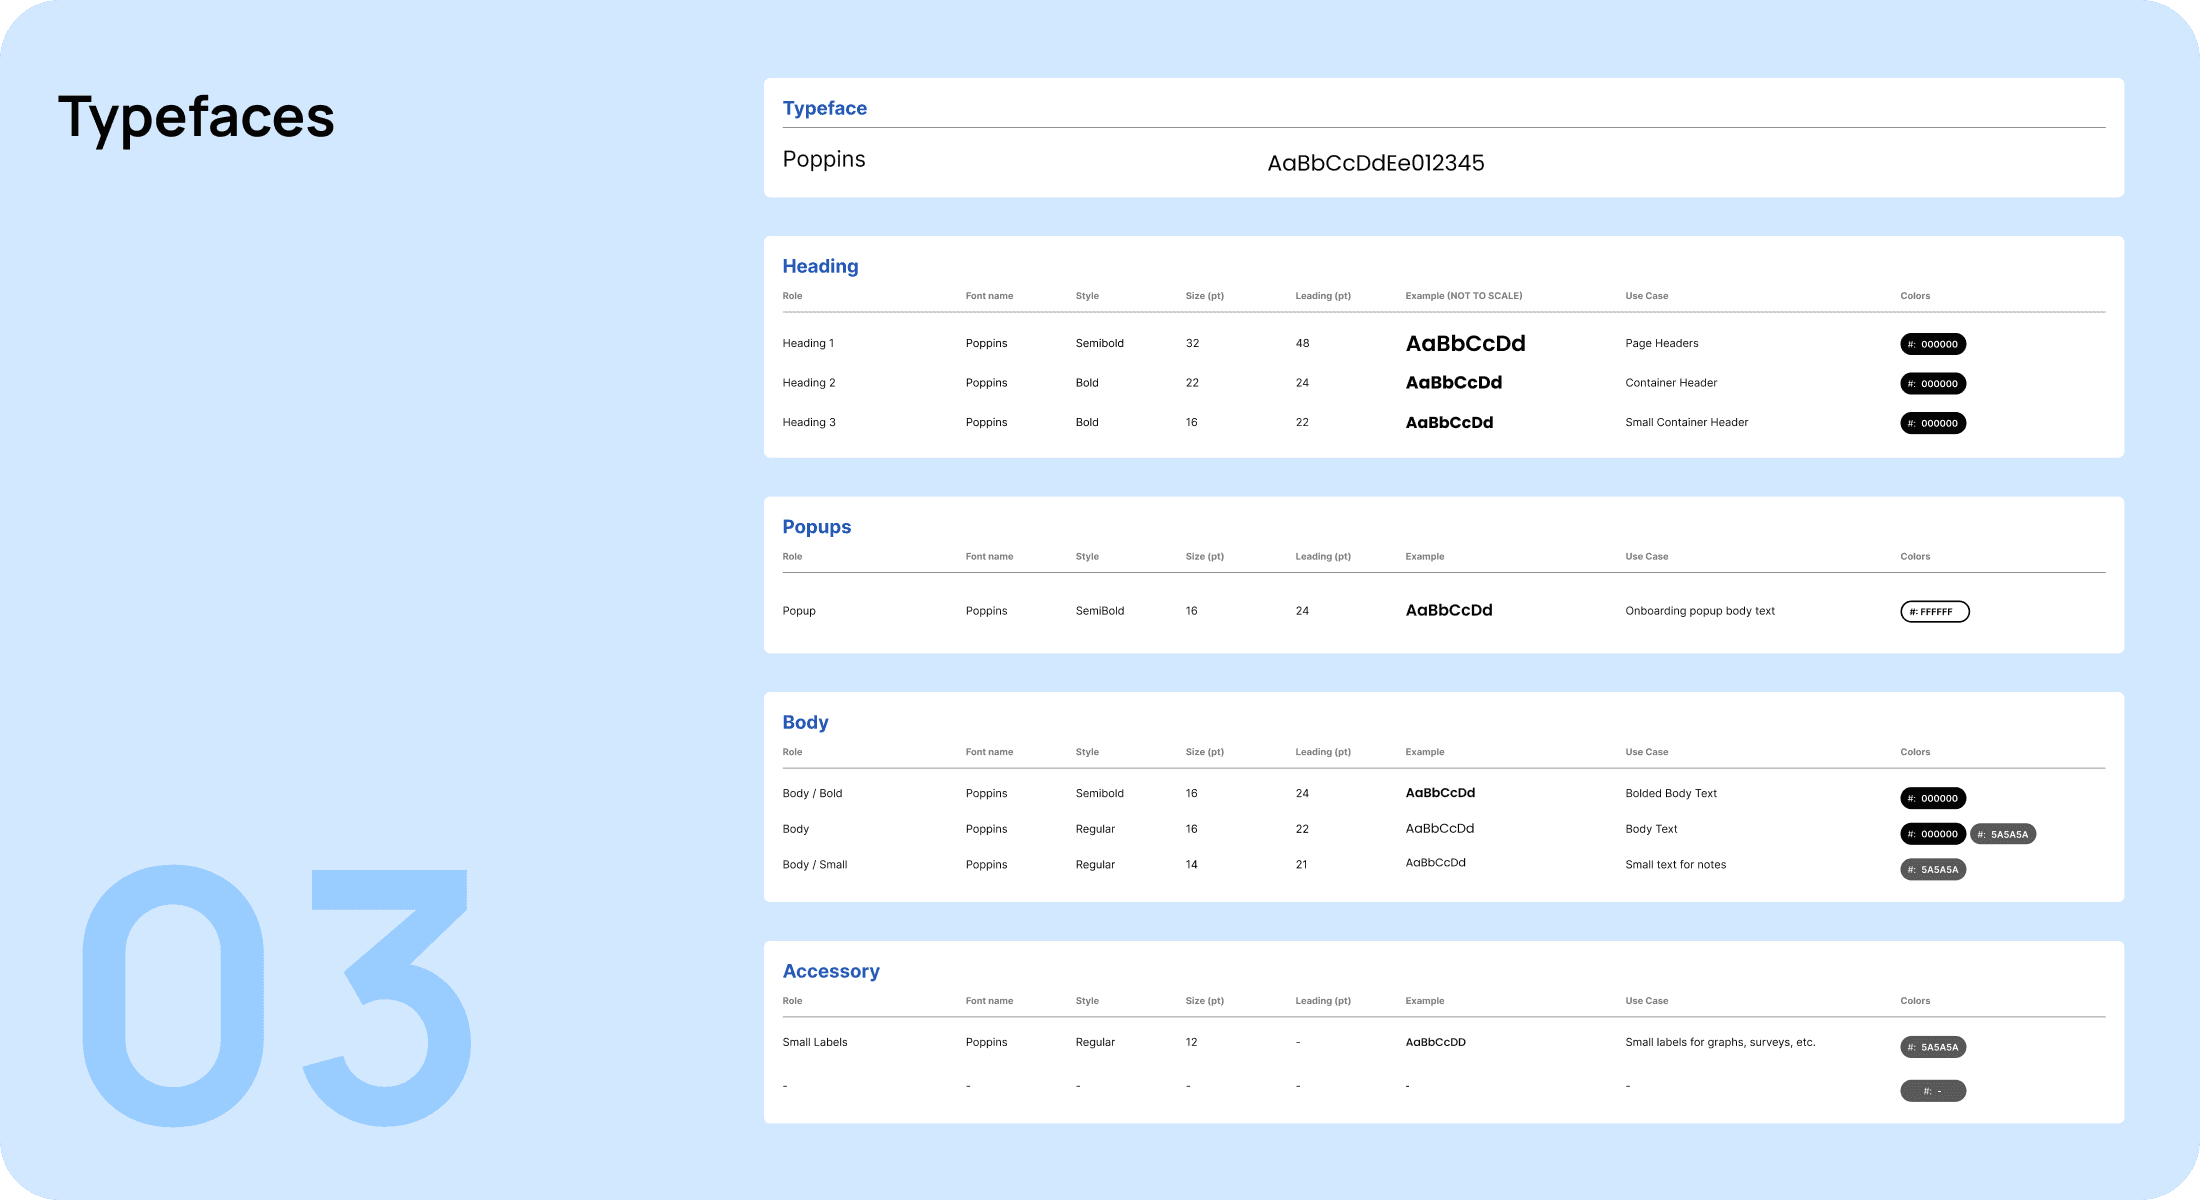Click the gray 5A5A5A chip in Body row

[2002, 834]
